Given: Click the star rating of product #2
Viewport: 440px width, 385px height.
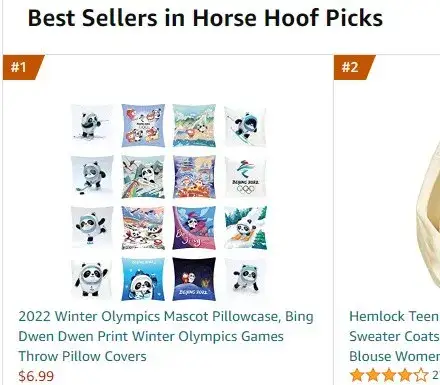Looking at the screenshot, I should (389, 375).
